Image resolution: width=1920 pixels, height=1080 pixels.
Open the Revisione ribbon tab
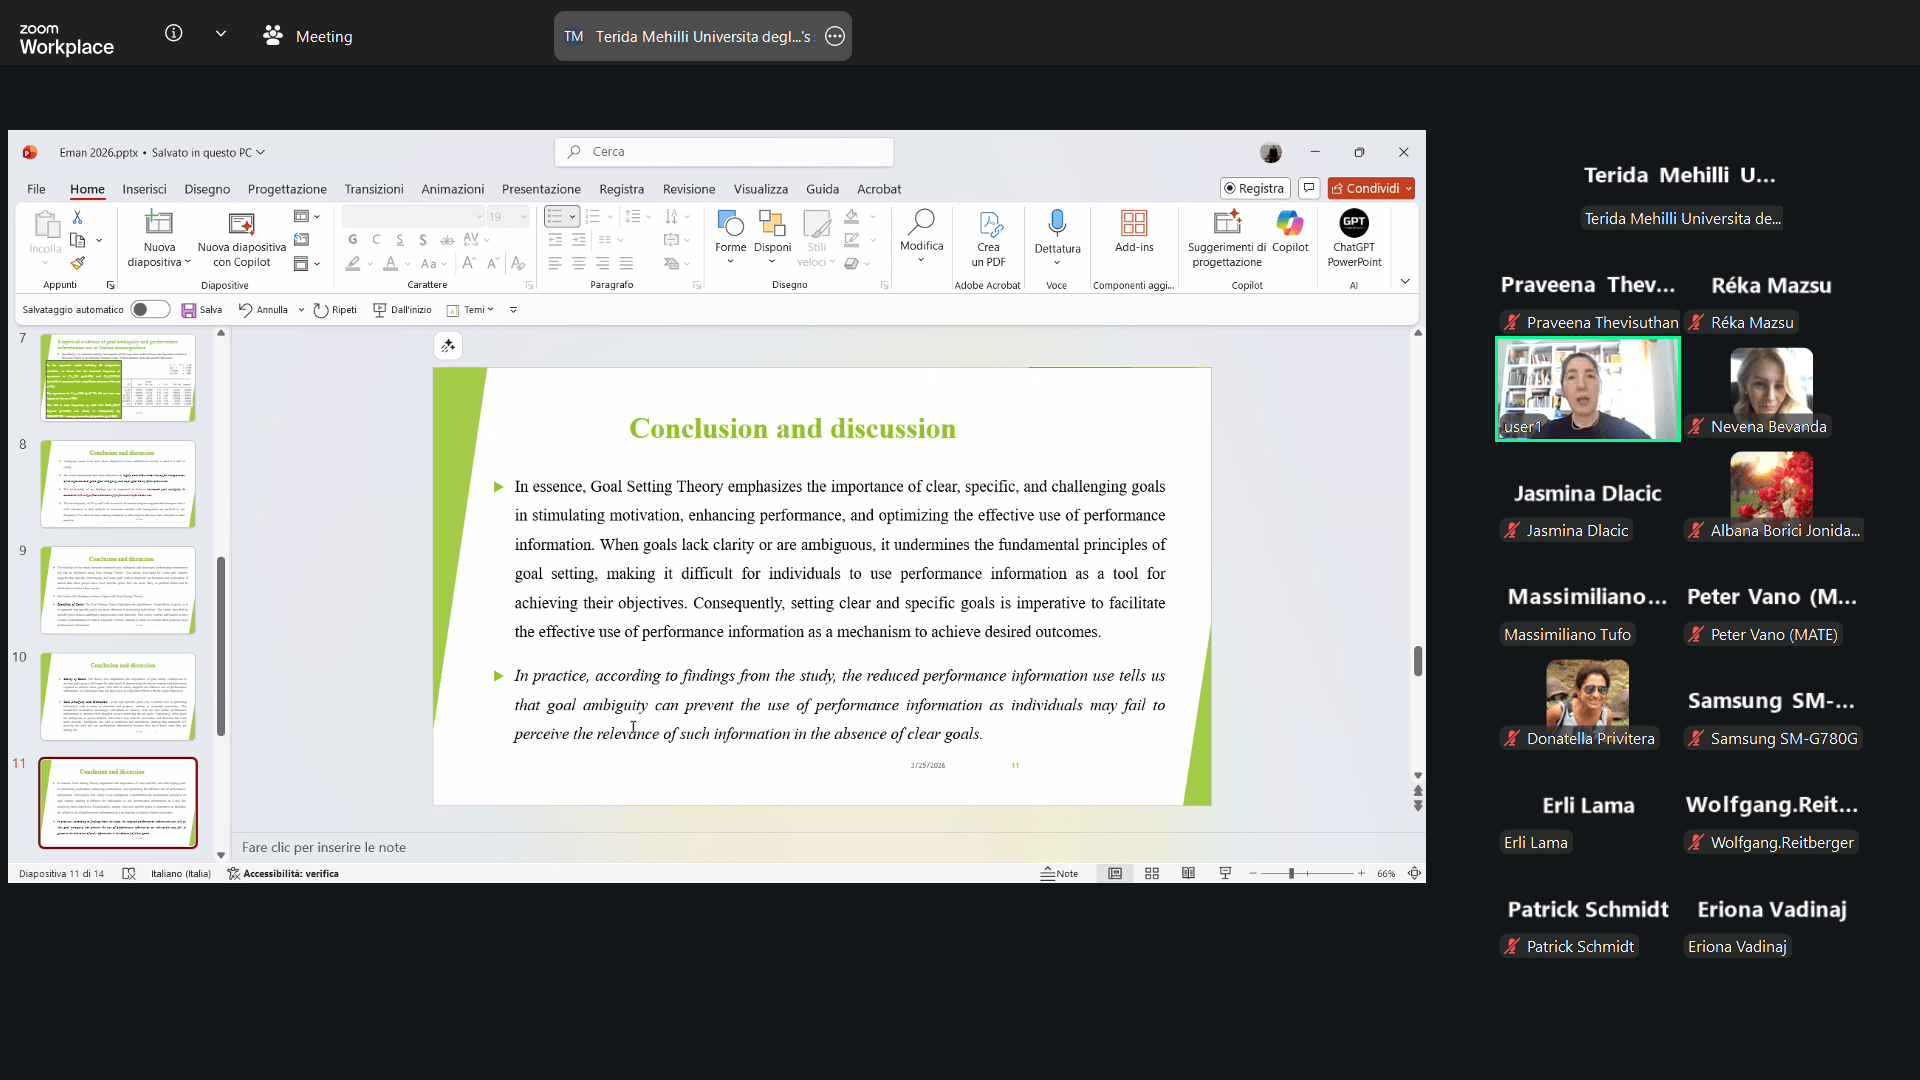688,189
